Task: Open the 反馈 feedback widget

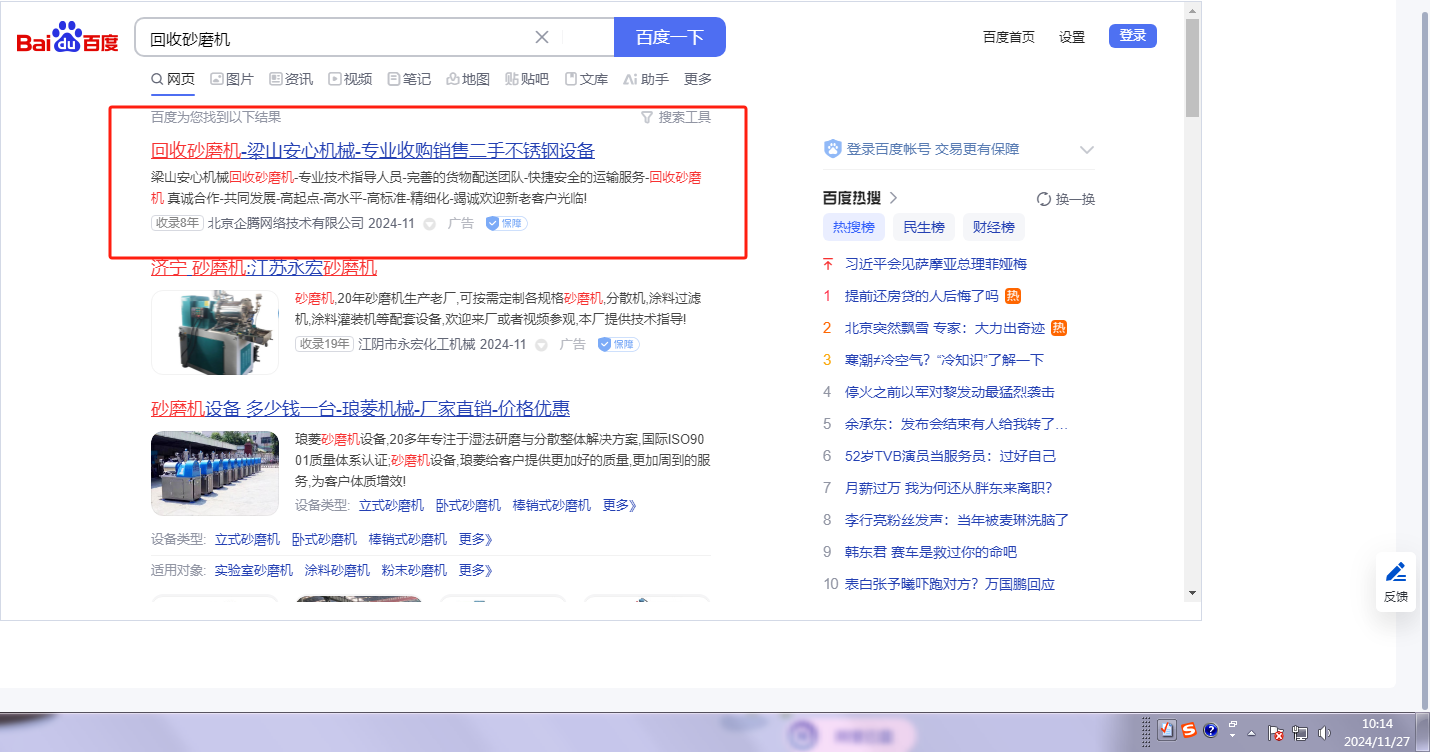Action: click(1395, 582)
